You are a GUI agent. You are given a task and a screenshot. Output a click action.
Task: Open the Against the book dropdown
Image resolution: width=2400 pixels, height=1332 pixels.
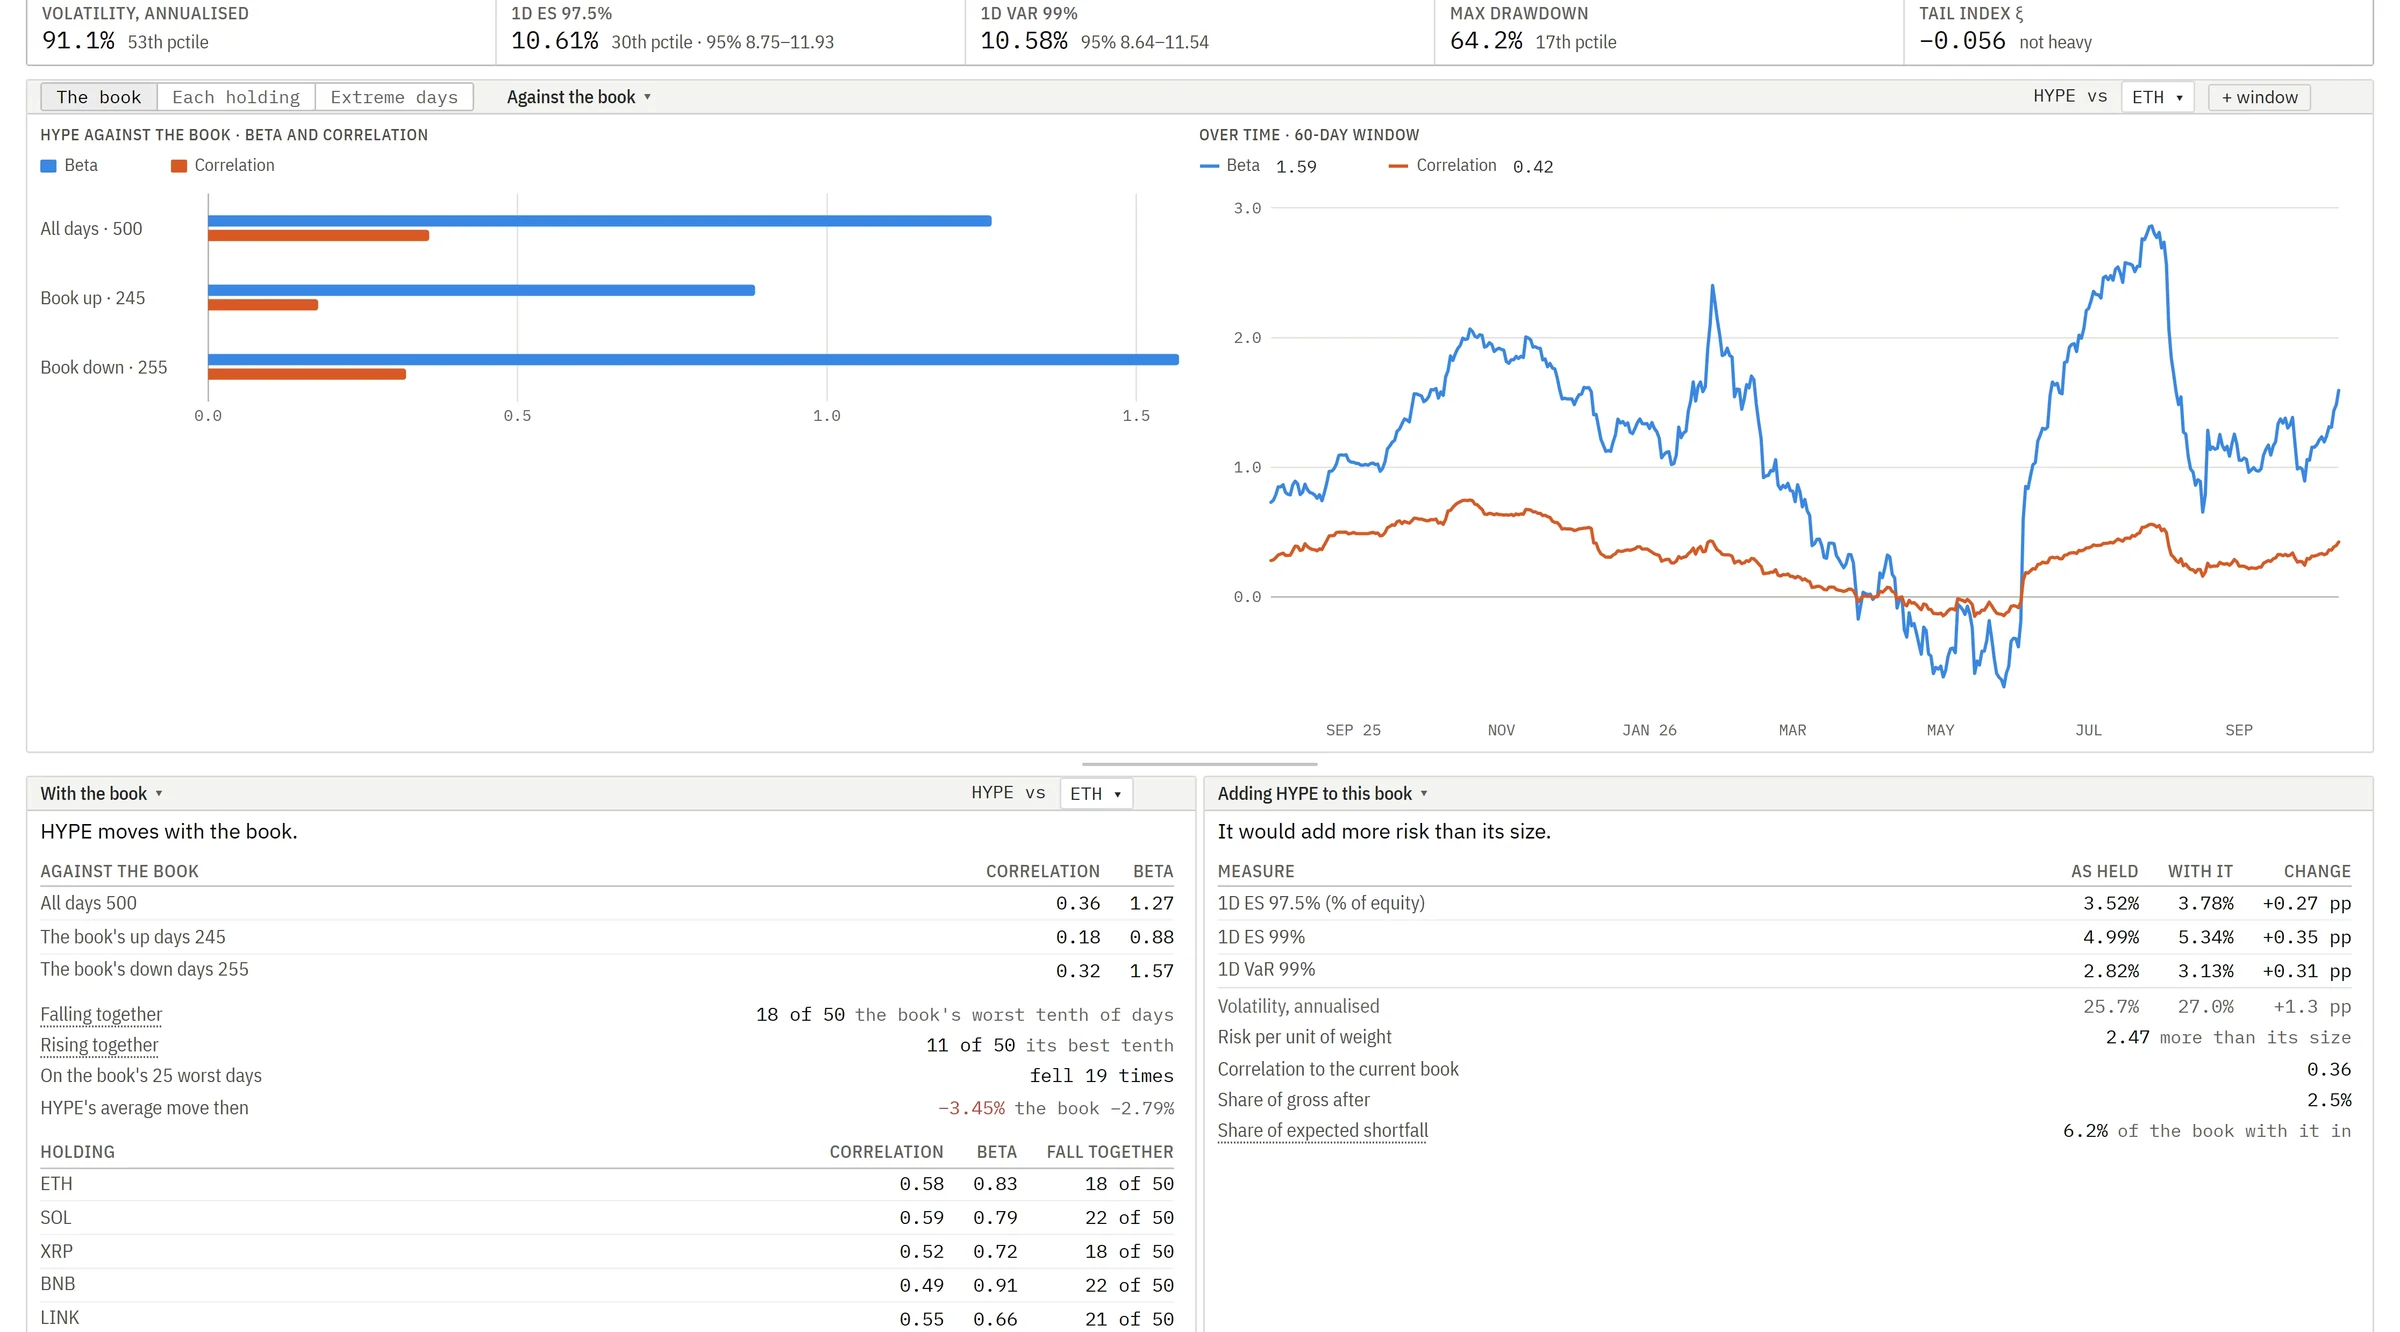click(x=578, y=97)
